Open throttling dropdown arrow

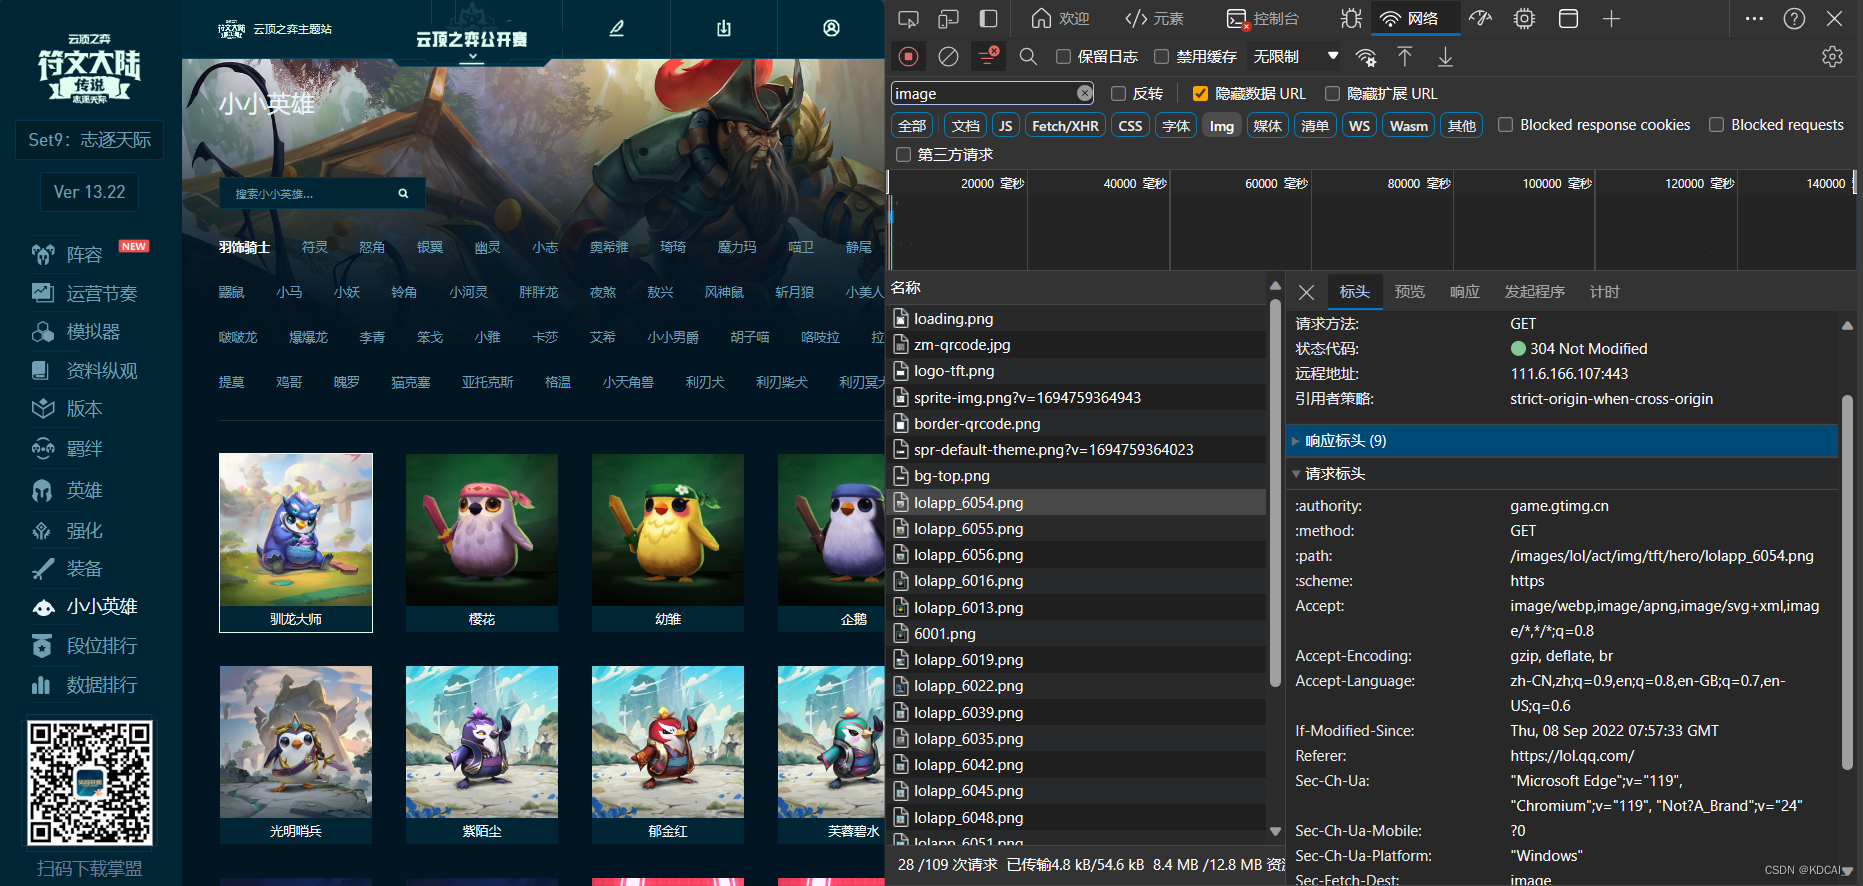pyautogui.click(x=1332, y=56)
